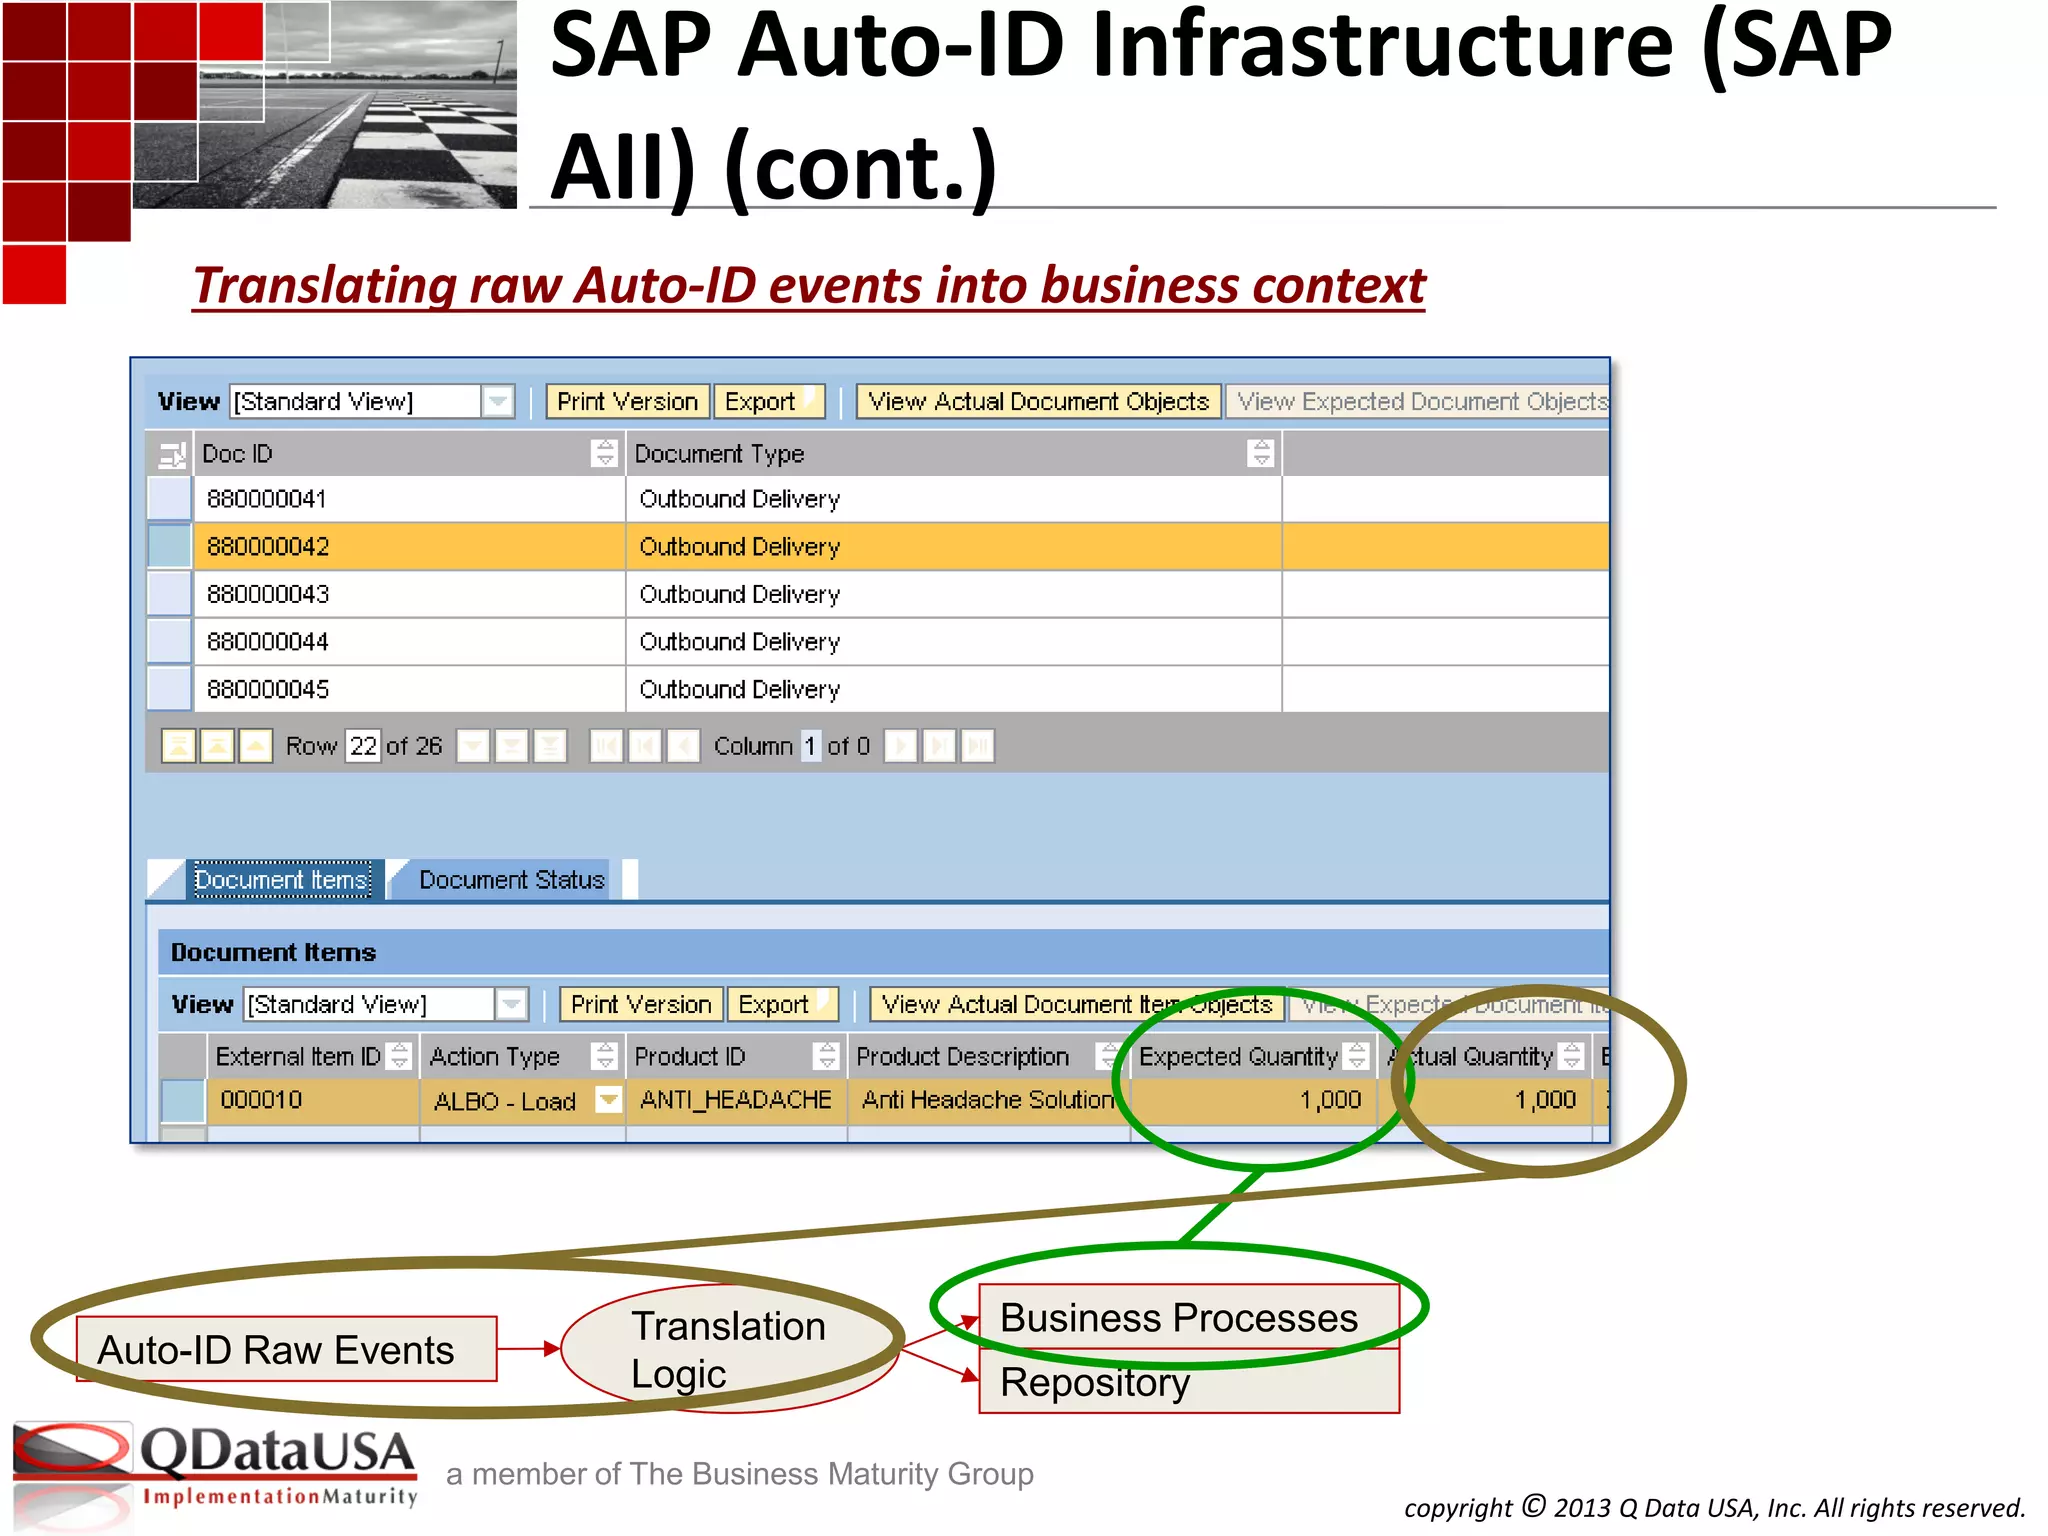Click the Row number field showing 22
Screen dimensions: 2048x1536
(x=363, y=746)
